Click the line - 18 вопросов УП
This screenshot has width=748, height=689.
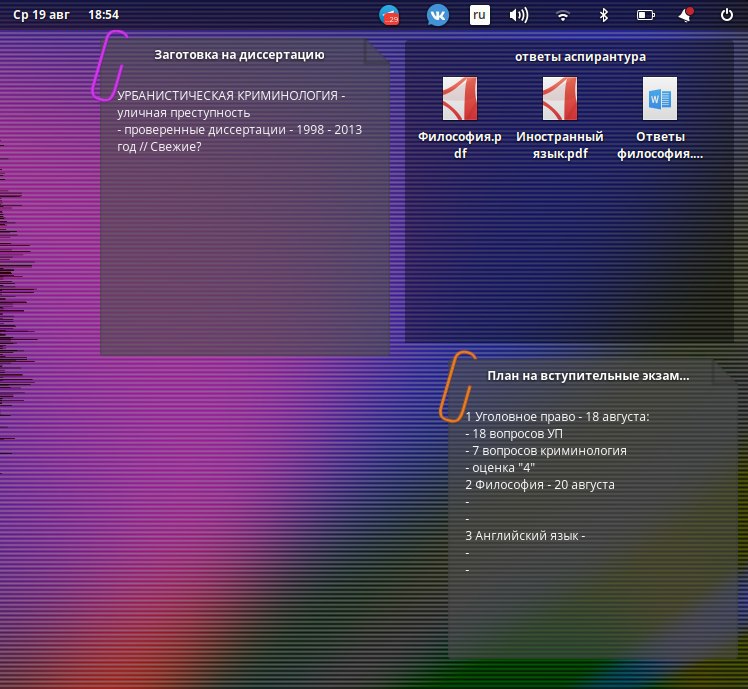(514, 434)
